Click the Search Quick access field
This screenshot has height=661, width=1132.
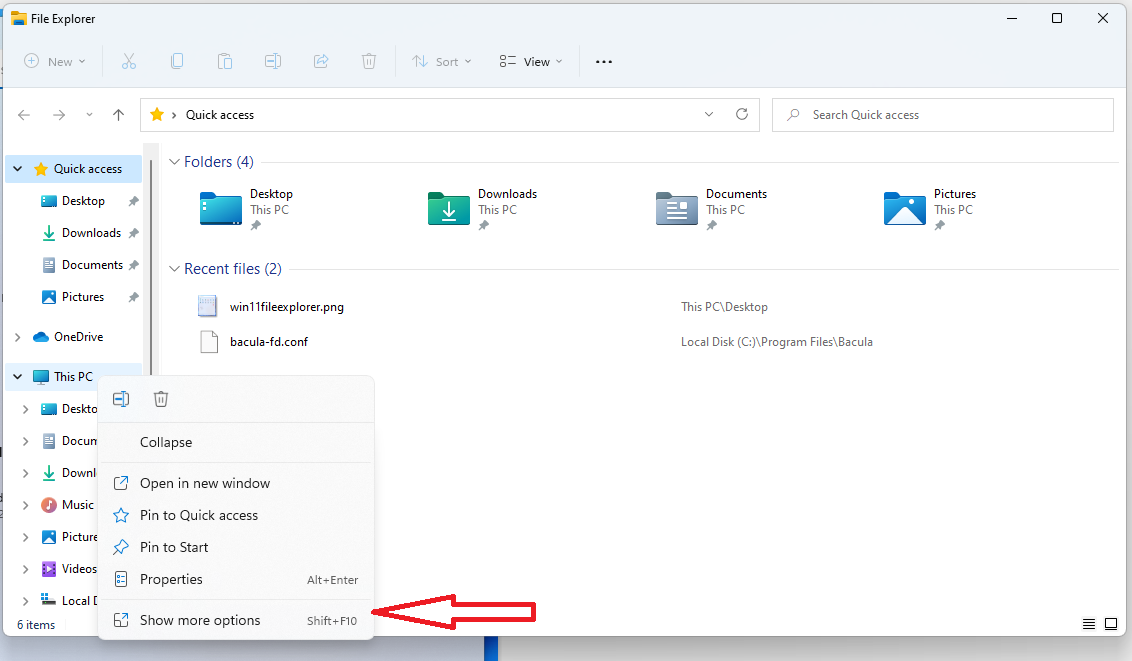(943, 115)
